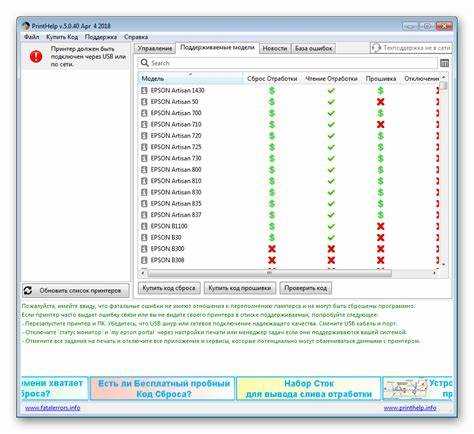Image resolution: width=474 pixels, height=434 pixels.
Task: Click the printer icon next to EPSON Artisan 1430
Action: (x=144, y=90)
